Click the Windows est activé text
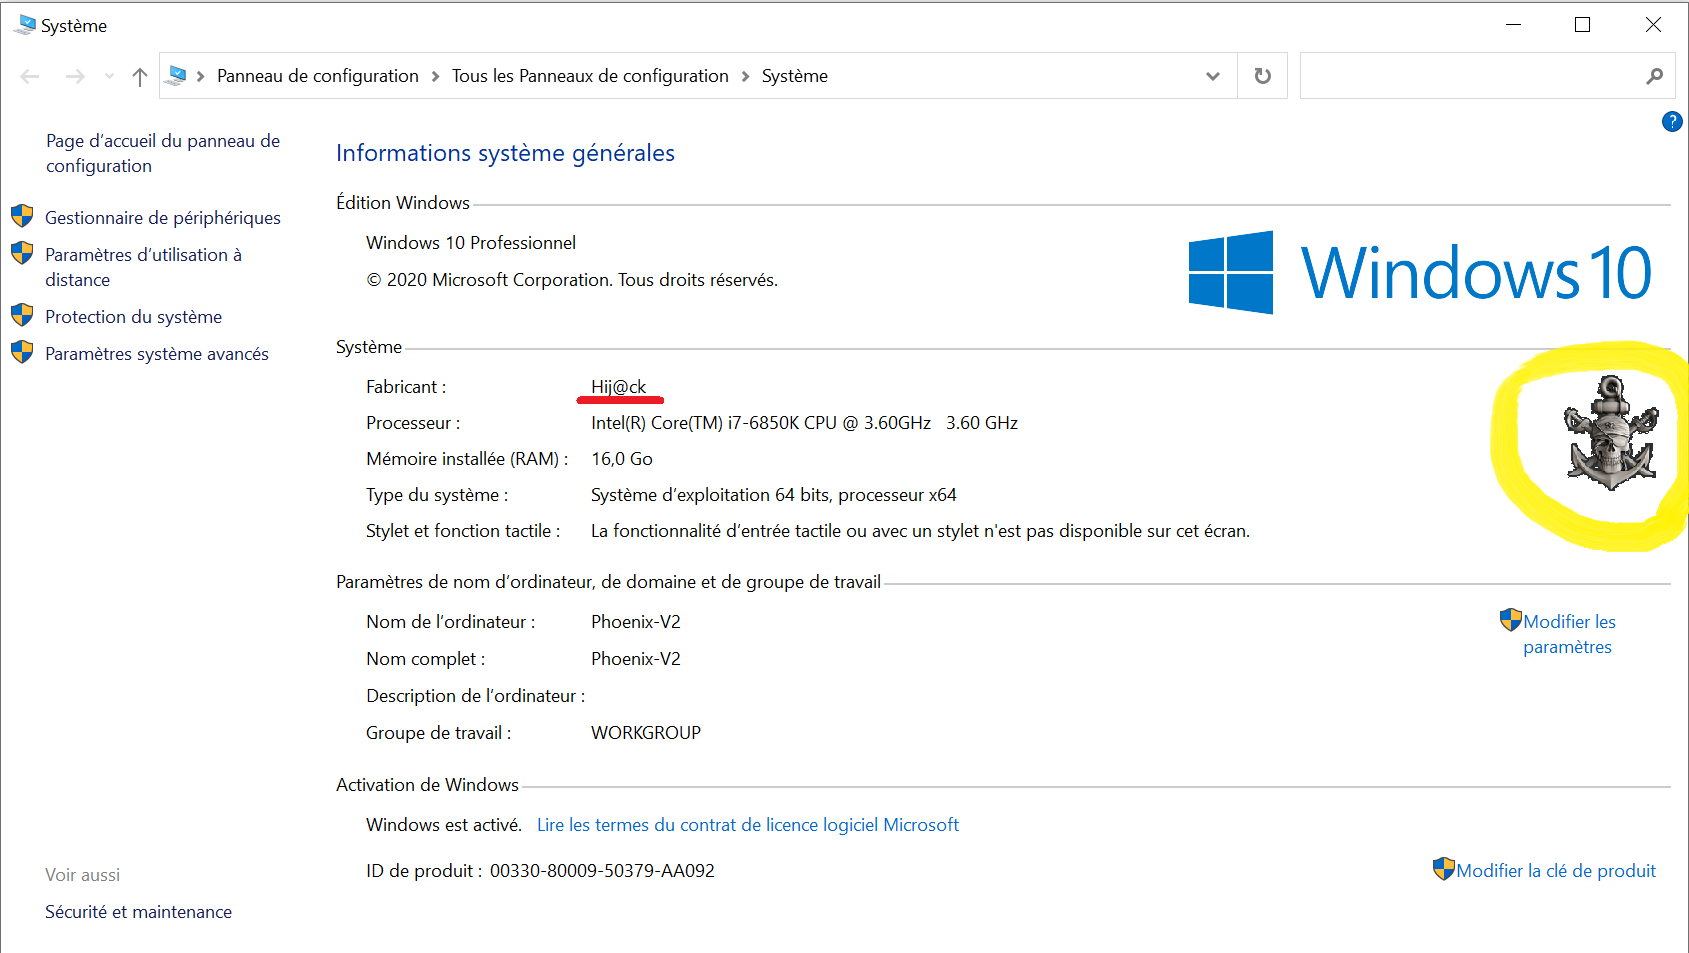 (444, 824)
